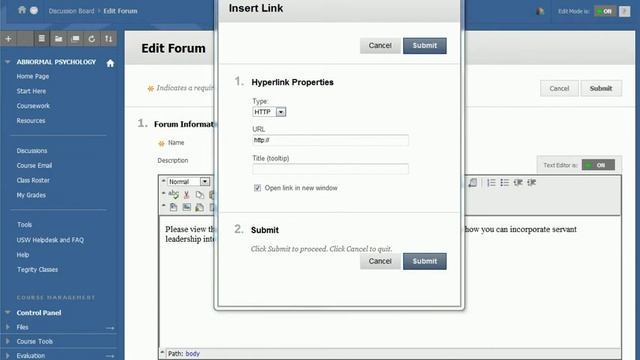Expand the Evaluation section

(x=8, y=356)
